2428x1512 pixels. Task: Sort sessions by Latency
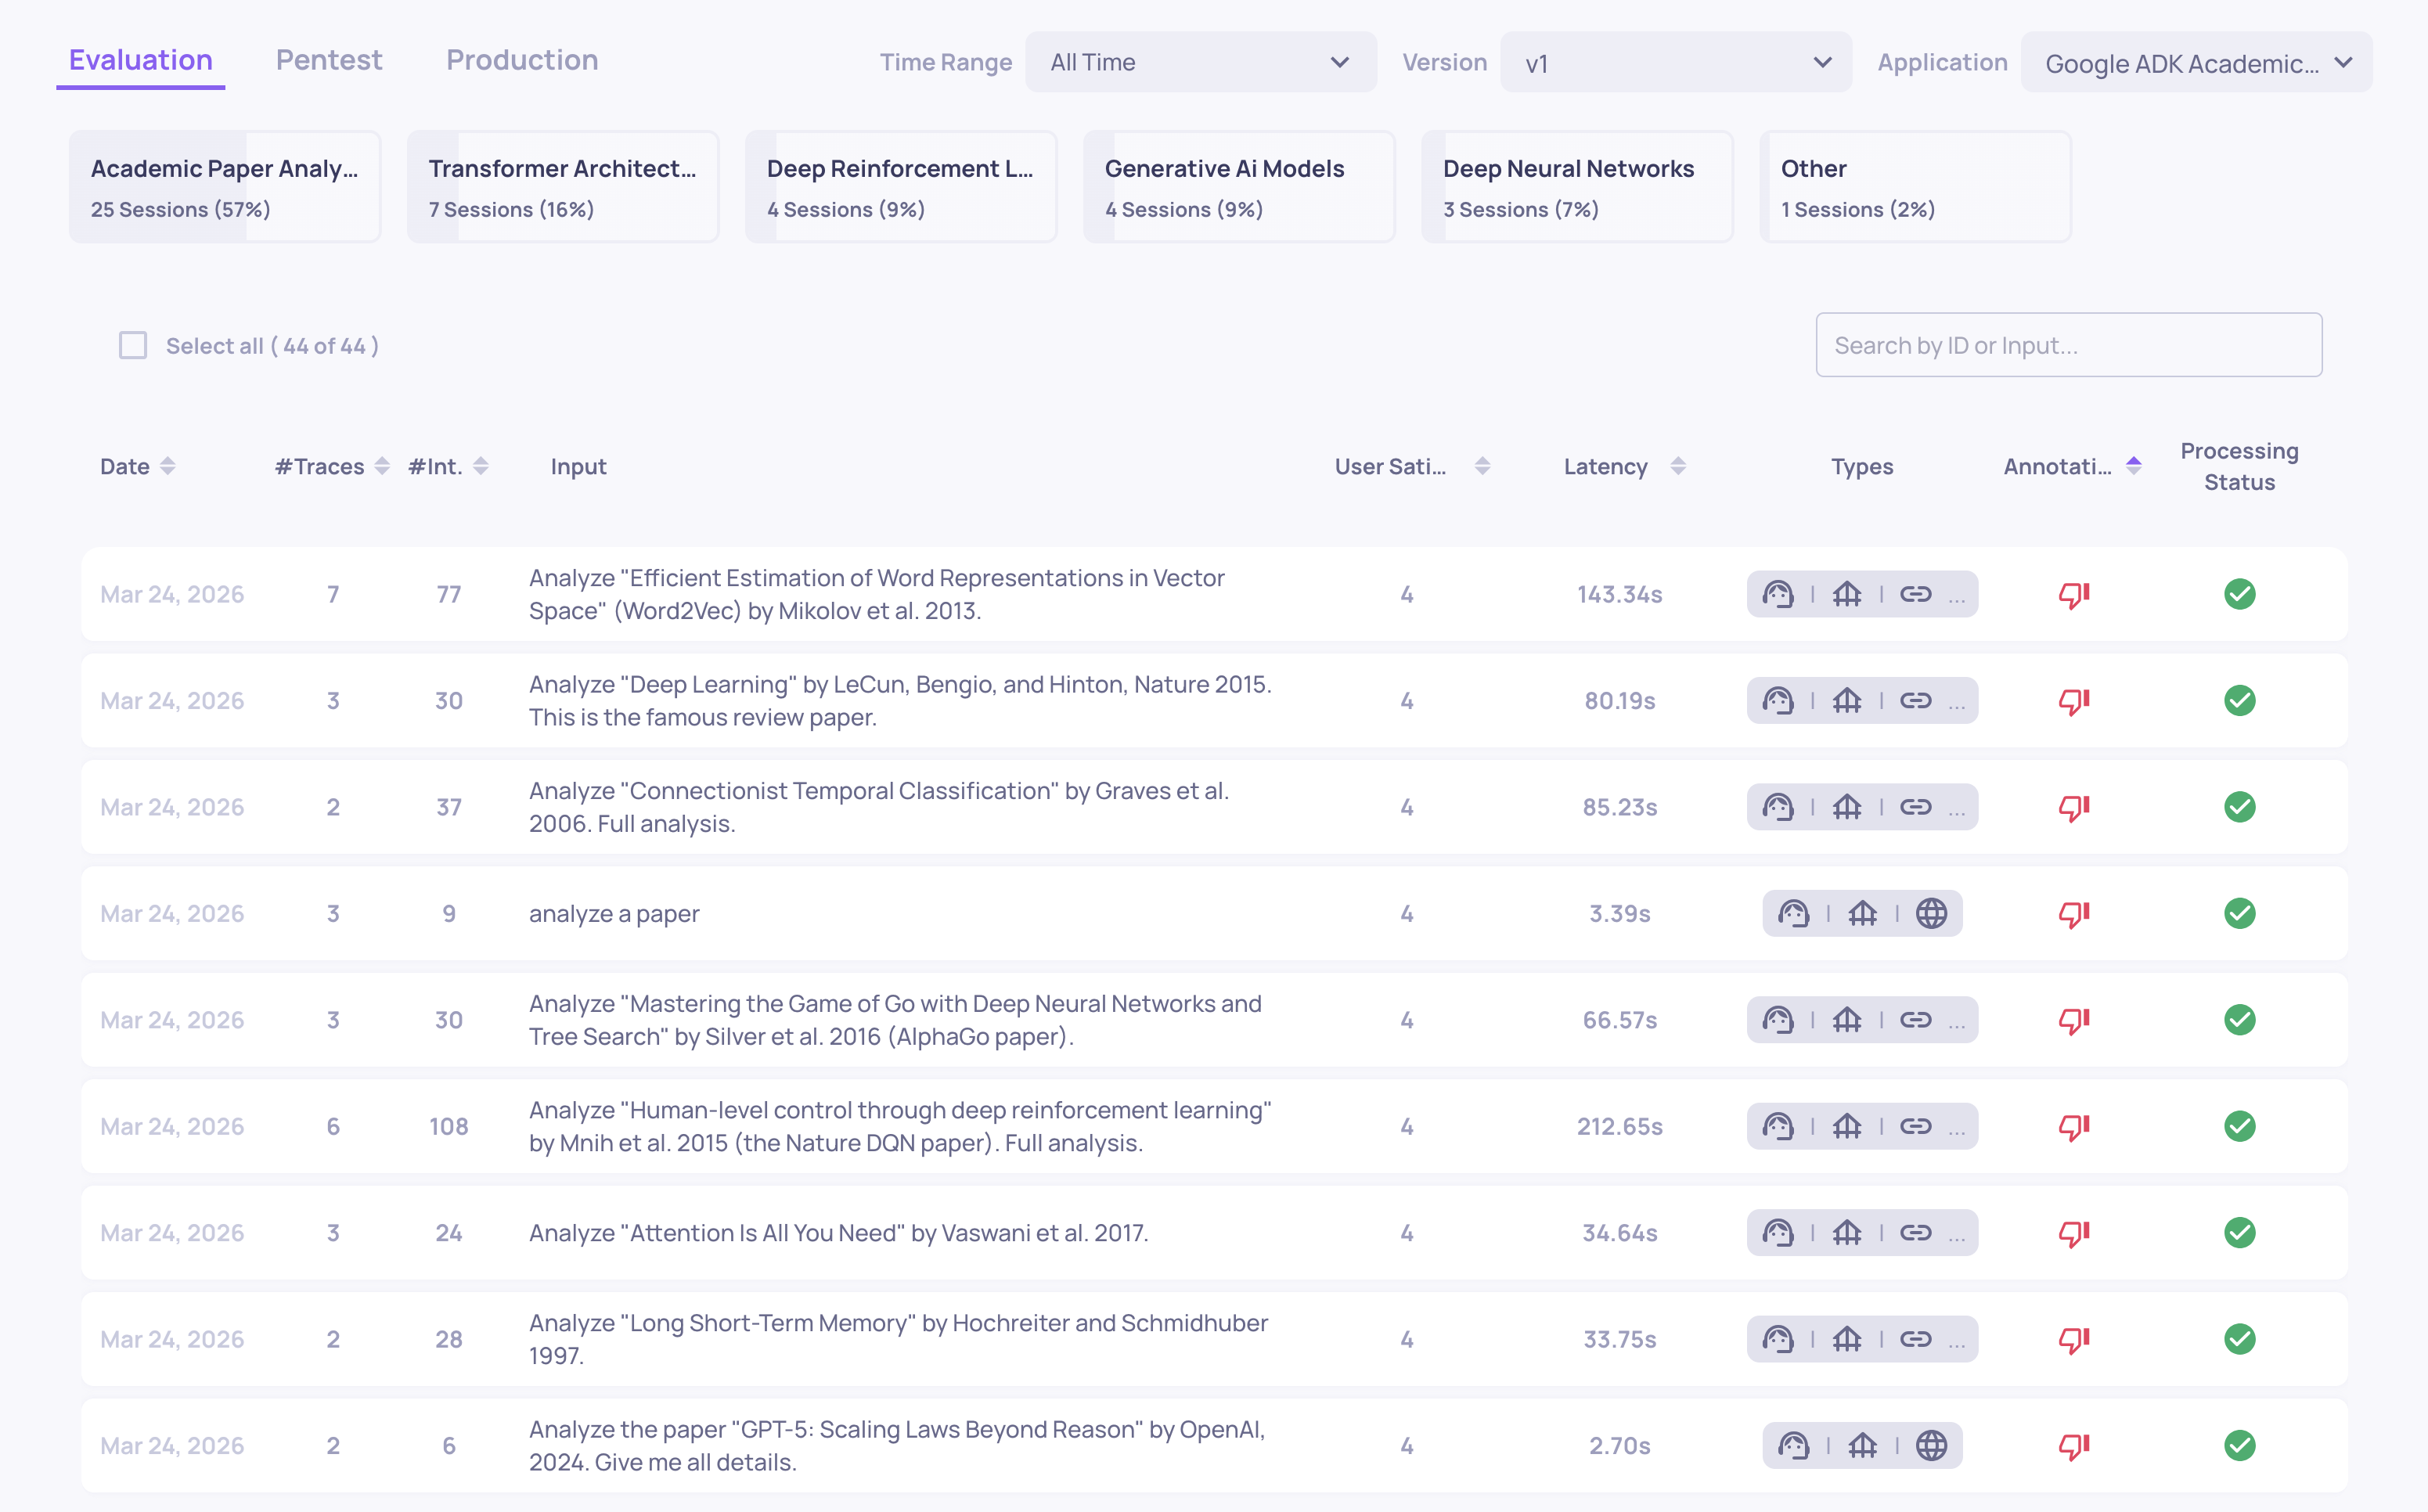[1678, 467]
